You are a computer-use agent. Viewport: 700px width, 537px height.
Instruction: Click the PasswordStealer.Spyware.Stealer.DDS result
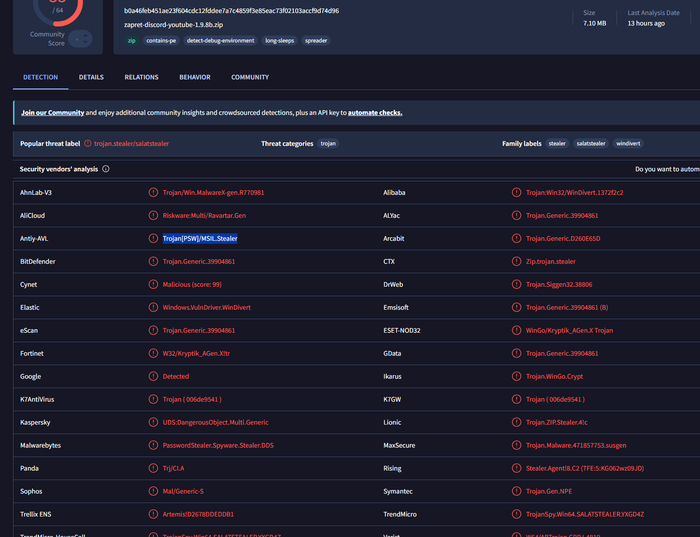218,445
